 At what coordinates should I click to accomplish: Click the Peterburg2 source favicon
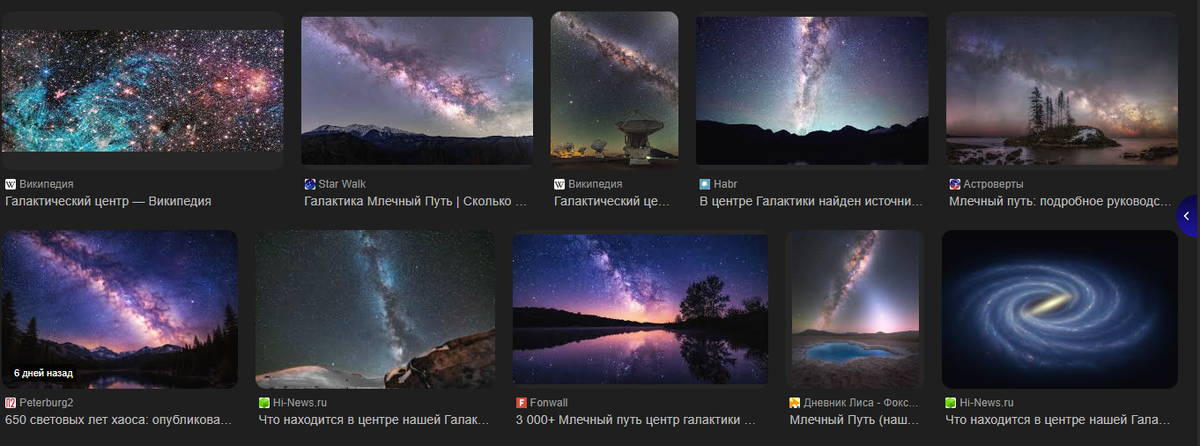click(x=10, y=402)
